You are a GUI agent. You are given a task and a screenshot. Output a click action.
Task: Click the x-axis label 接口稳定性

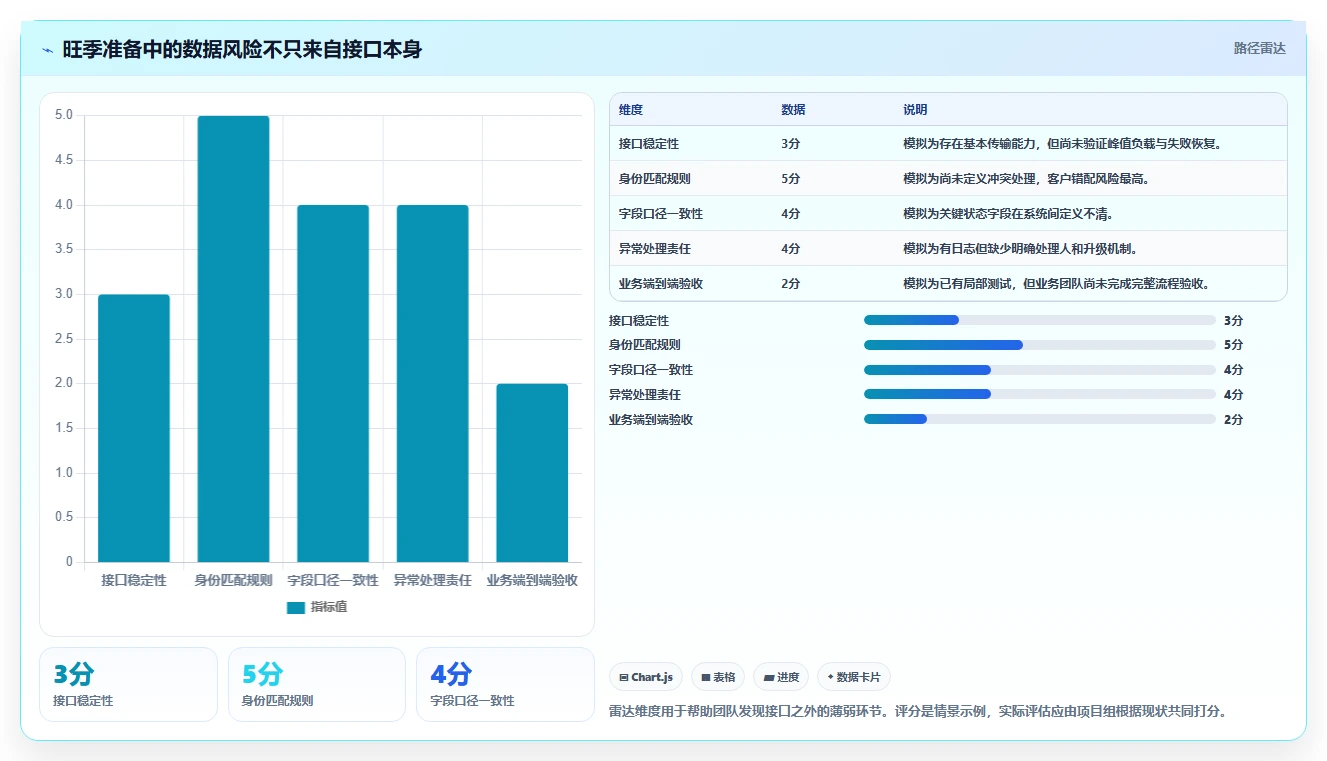tap(134, 580)
